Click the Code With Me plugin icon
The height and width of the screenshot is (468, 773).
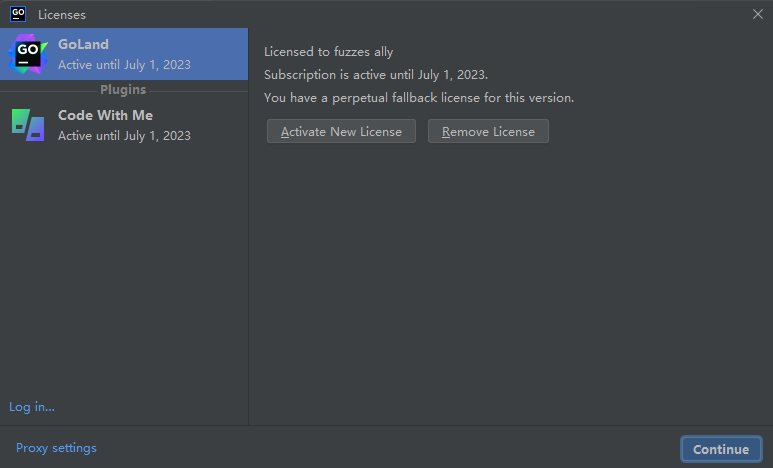(x=28, y=125)
